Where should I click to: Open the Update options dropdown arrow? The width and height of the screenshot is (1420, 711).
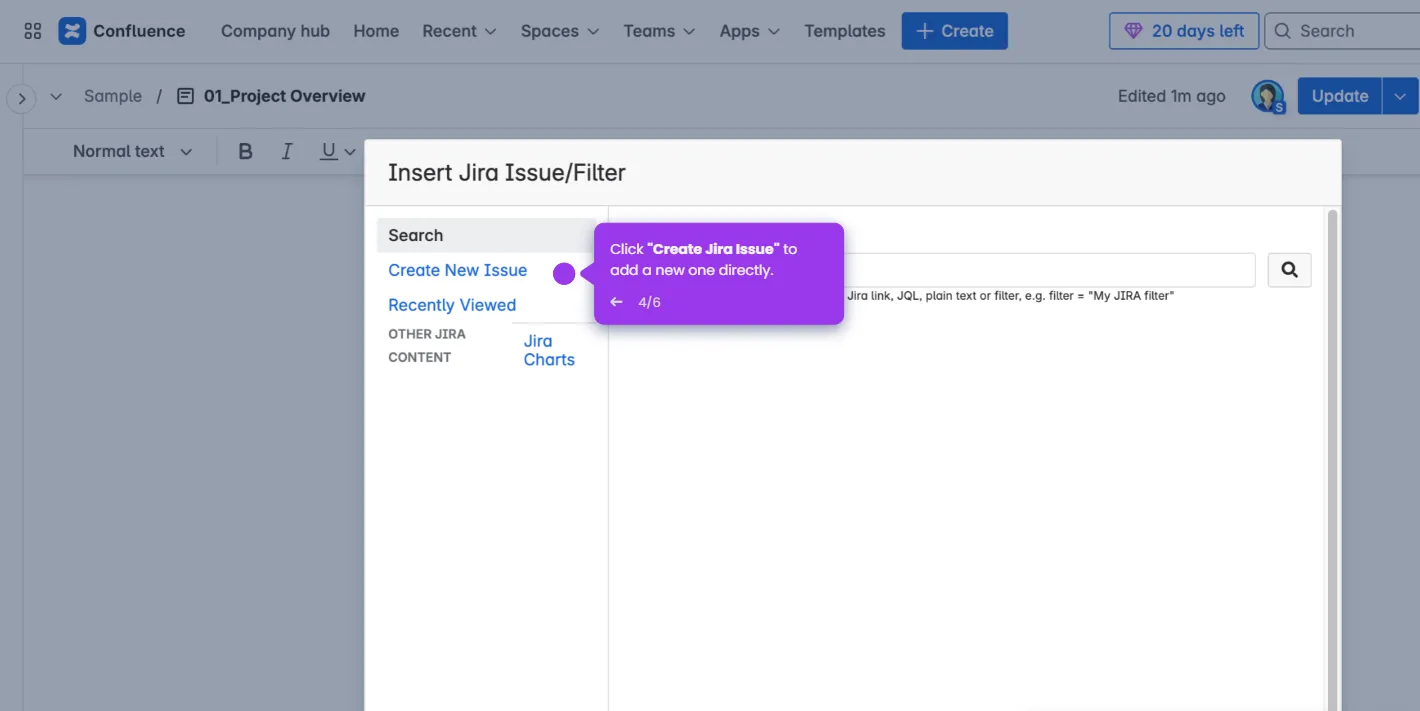tap(1400, 96)
